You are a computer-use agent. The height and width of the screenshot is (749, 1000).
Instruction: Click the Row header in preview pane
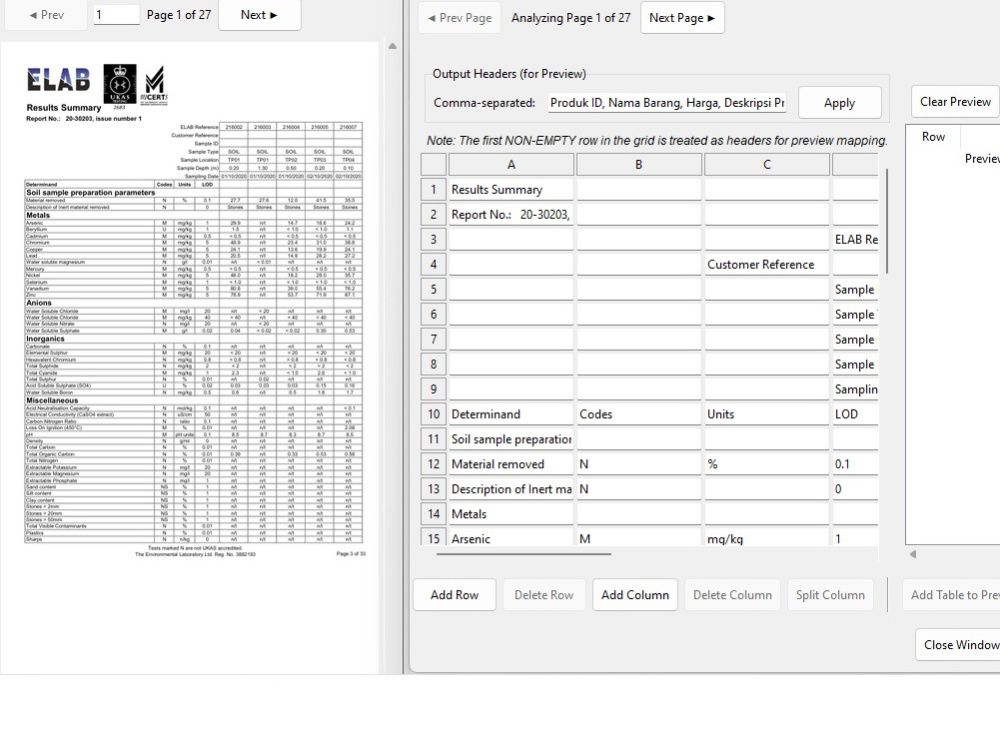tap(933, 137)
